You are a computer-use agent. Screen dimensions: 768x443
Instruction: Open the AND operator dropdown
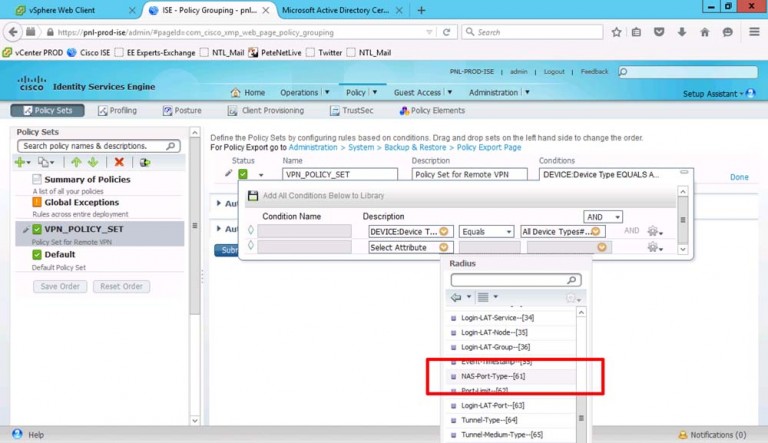coord(602,217)
